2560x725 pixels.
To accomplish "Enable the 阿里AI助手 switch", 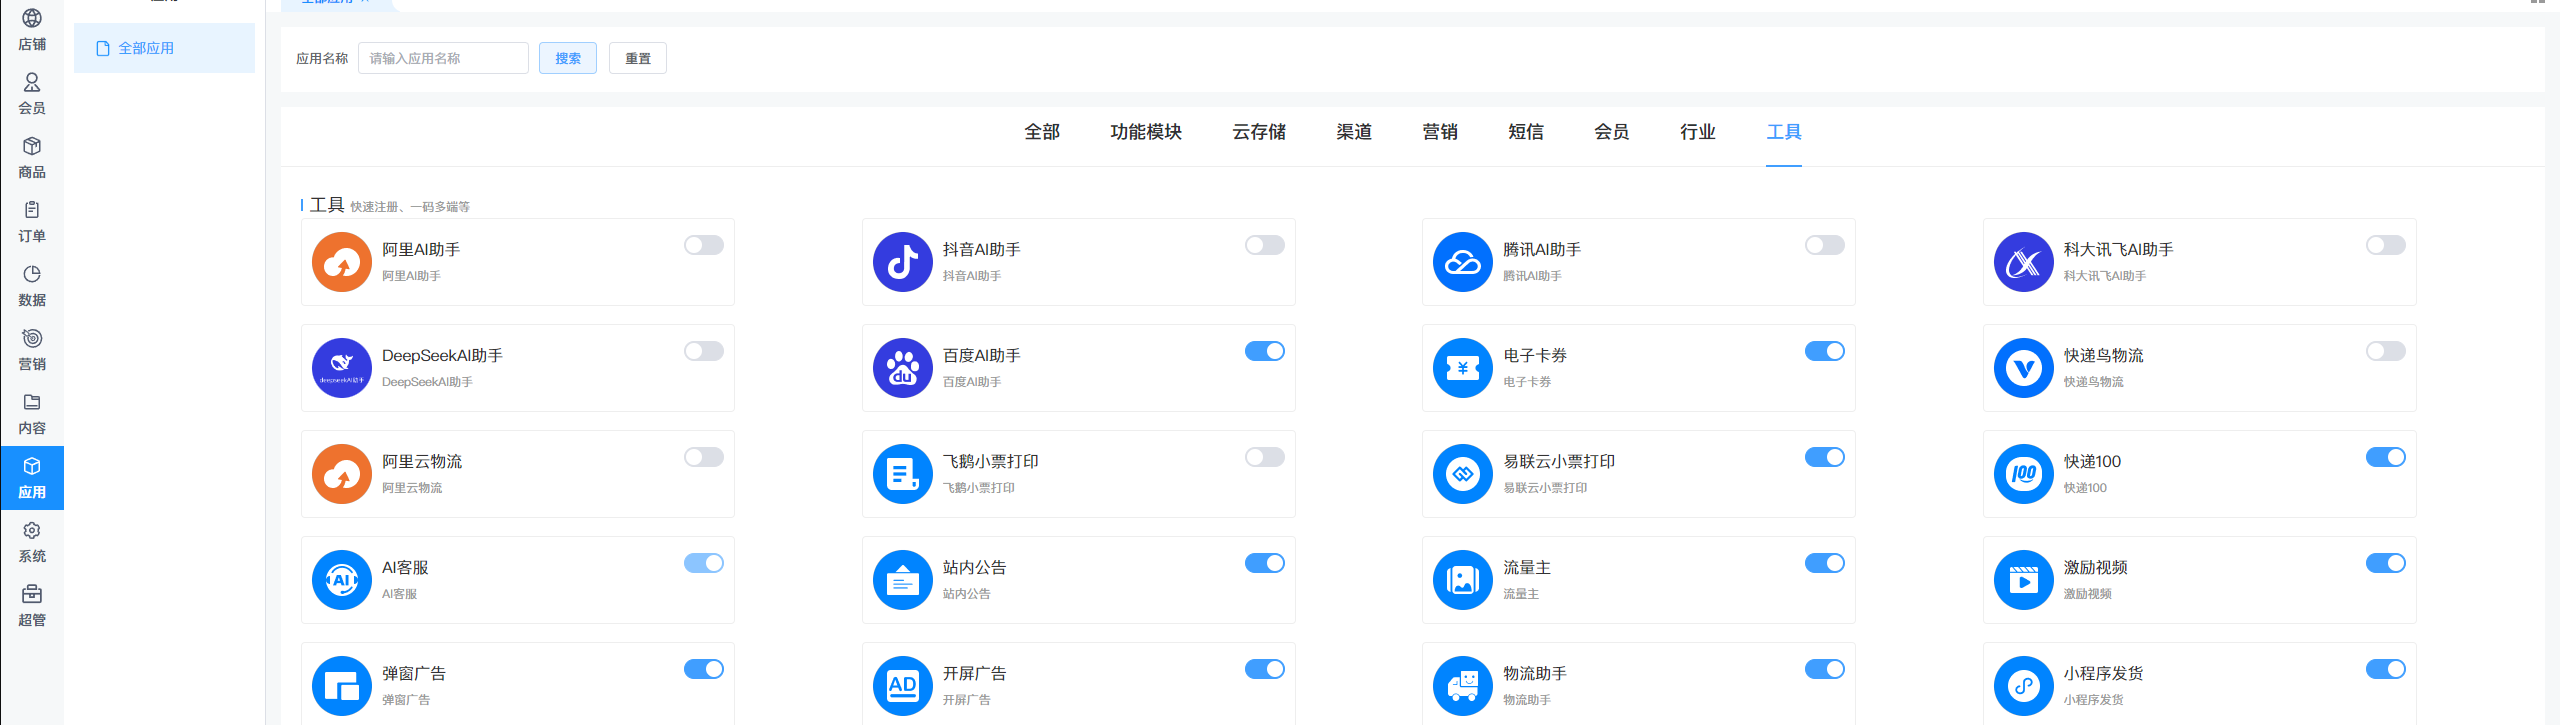I will 704,245.
